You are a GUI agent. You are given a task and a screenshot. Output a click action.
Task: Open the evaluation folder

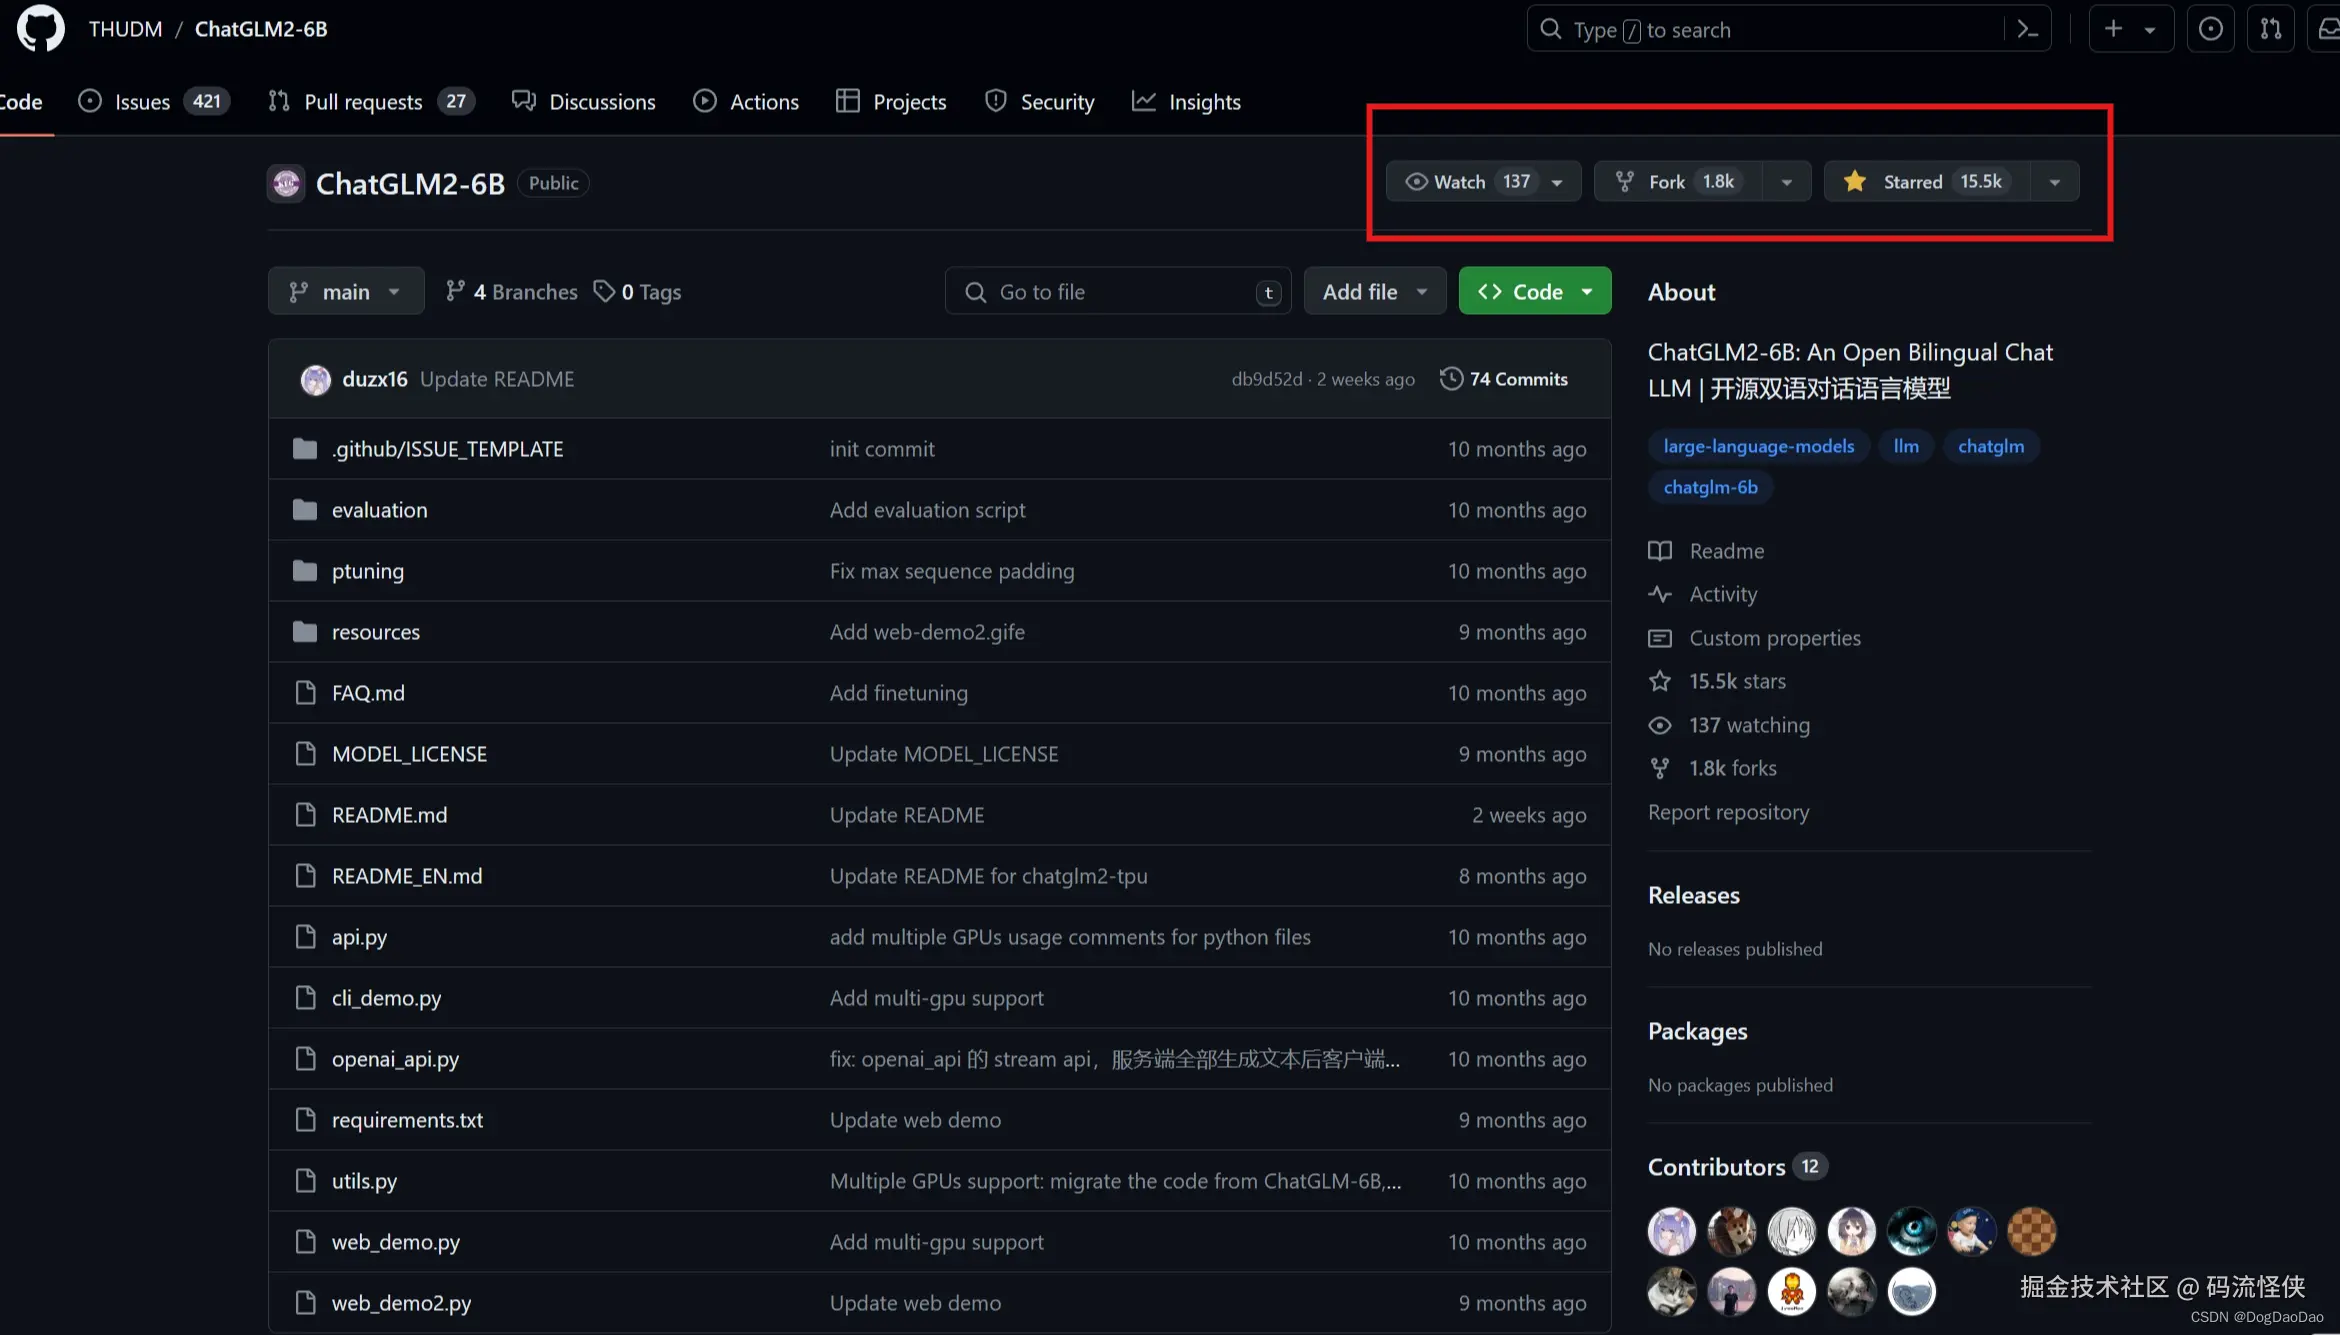[x=379, y=510]
